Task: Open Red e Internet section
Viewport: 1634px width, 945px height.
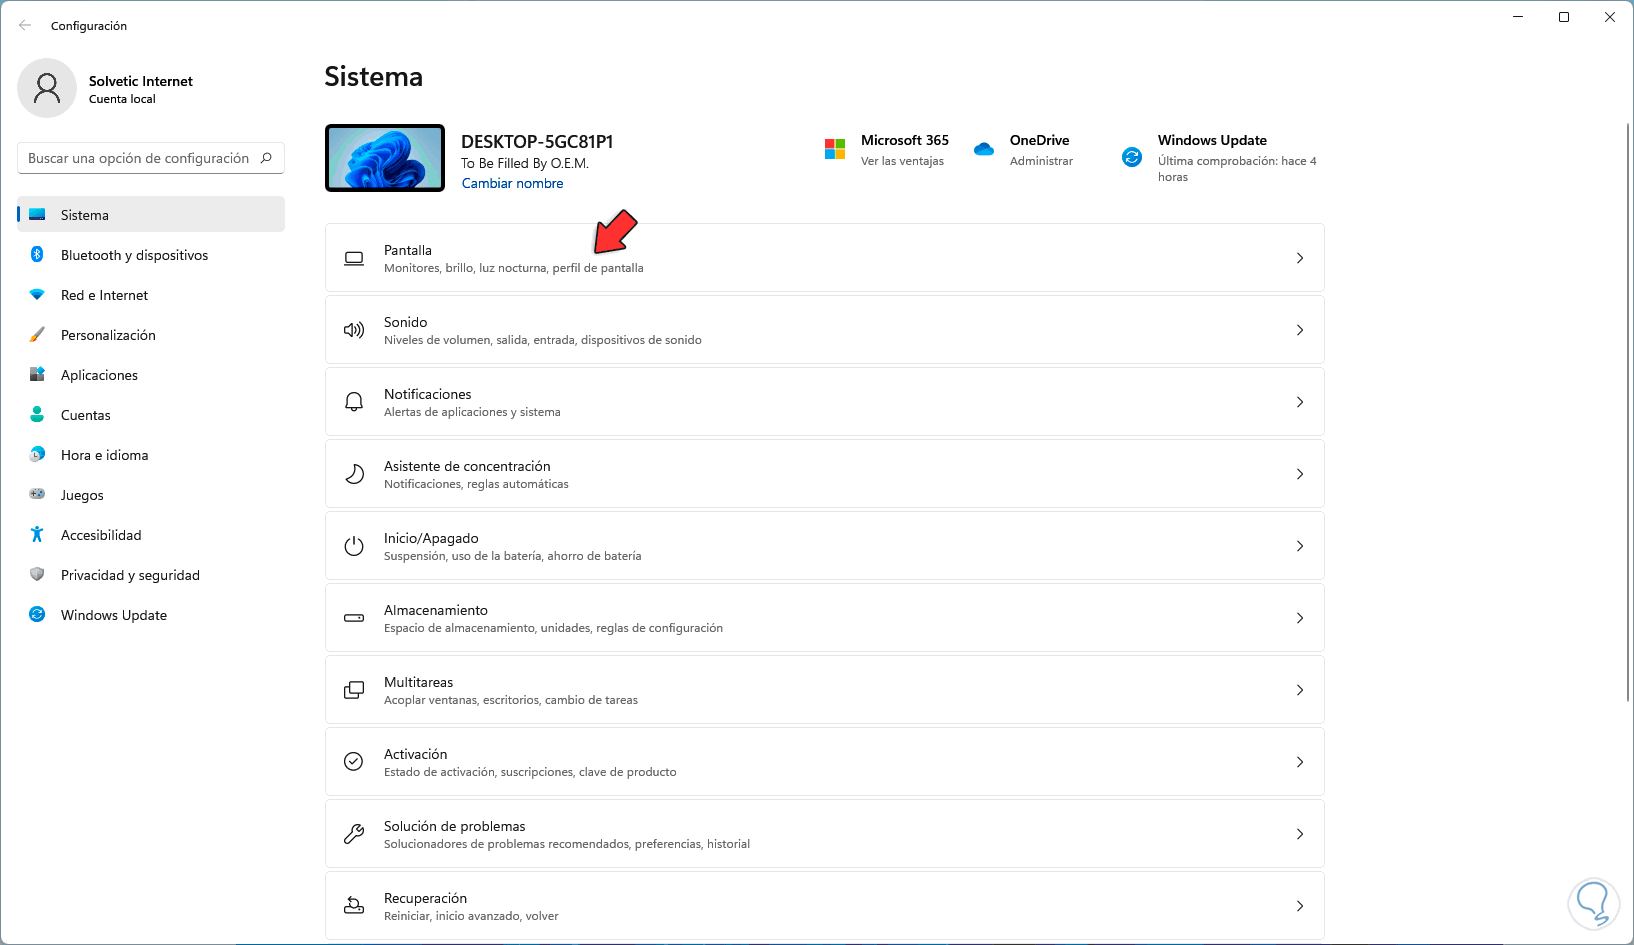Action: (151, 295)
